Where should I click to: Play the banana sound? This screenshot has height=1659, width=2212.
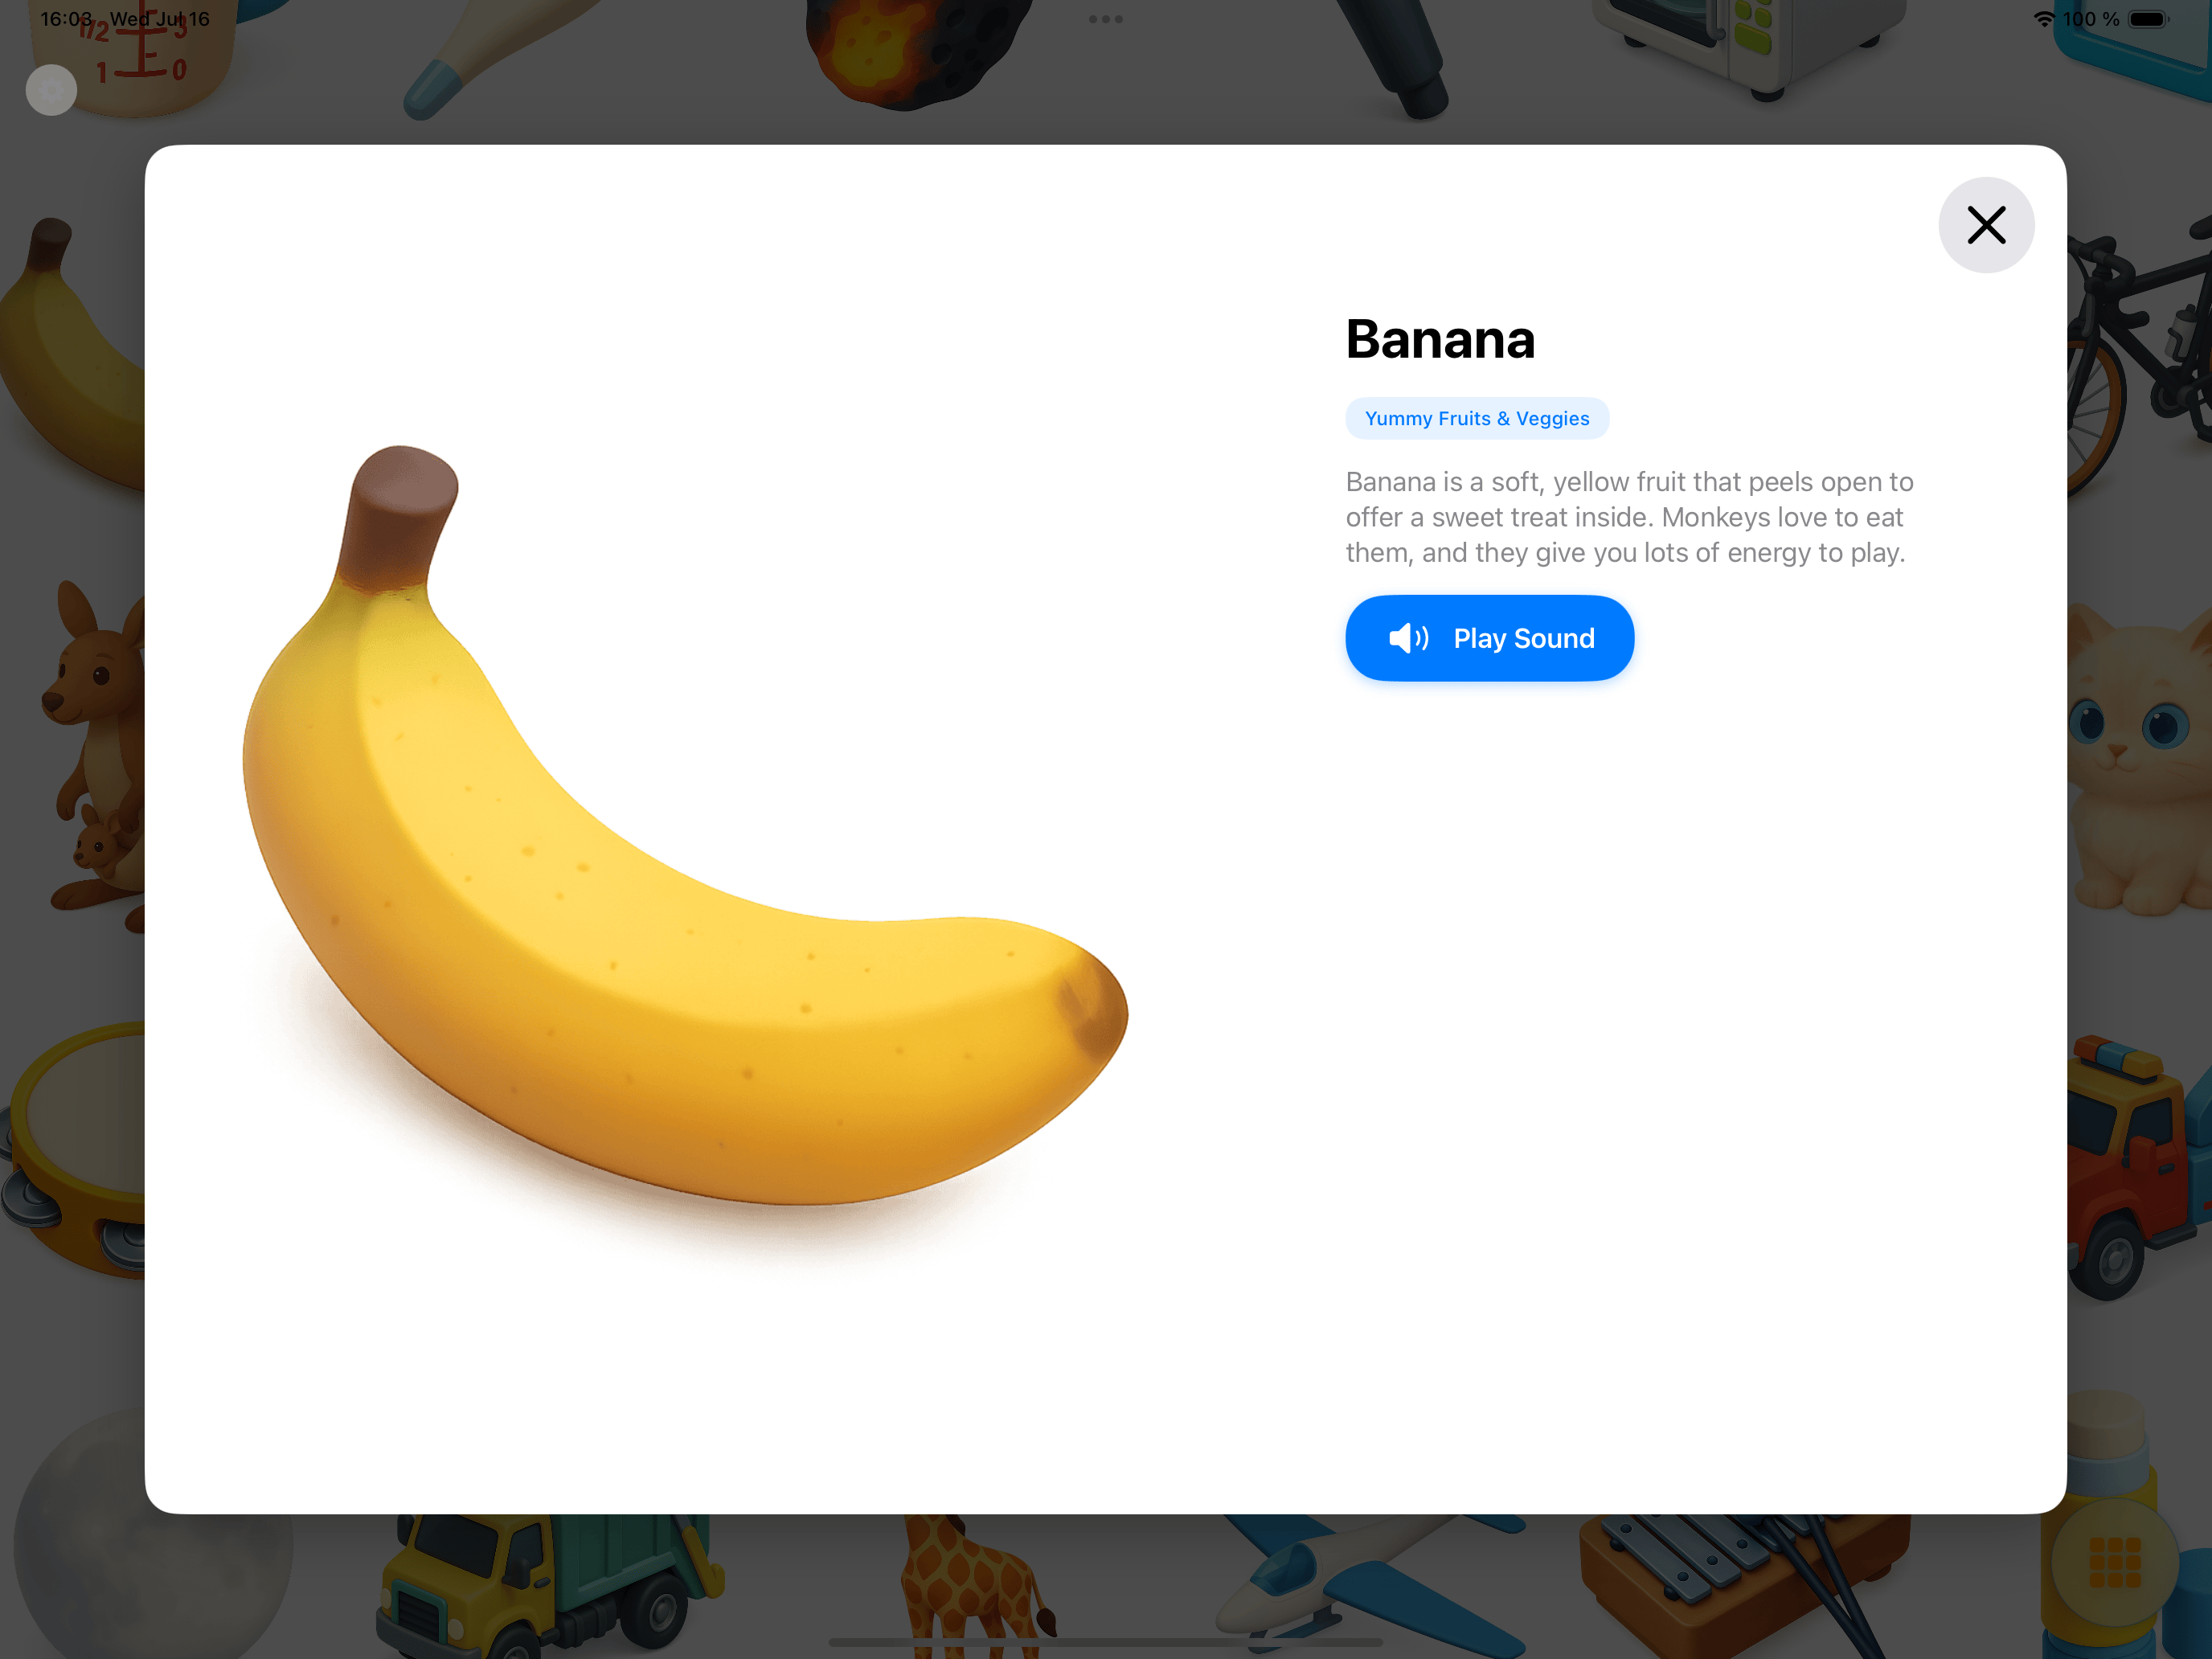pyautogui.click(x=1489, y=638)
